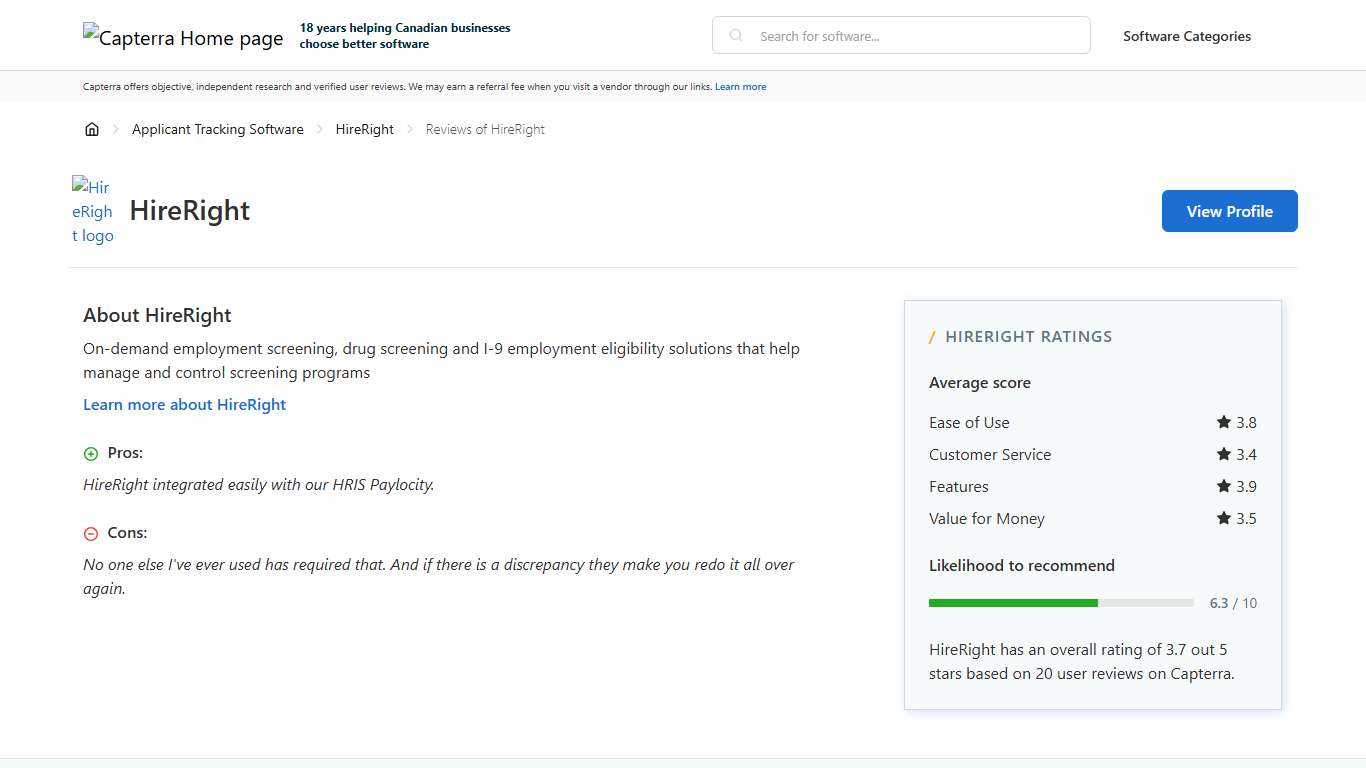Image resolution: width=1366 pixels, height=768 pixels.
Task: Focus the Search for software field
Action: [x=915, y=36]
